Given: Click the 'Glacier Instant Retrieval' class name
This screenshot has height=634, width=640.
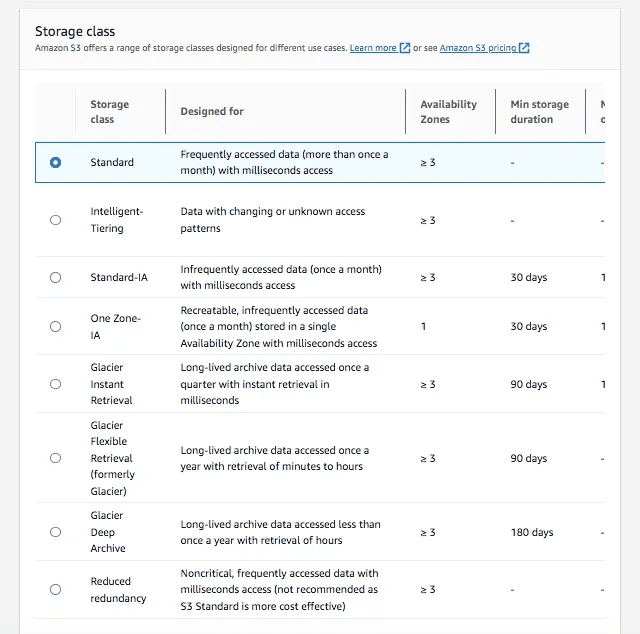Looking at the screenshot, I should tap(111, 384).
